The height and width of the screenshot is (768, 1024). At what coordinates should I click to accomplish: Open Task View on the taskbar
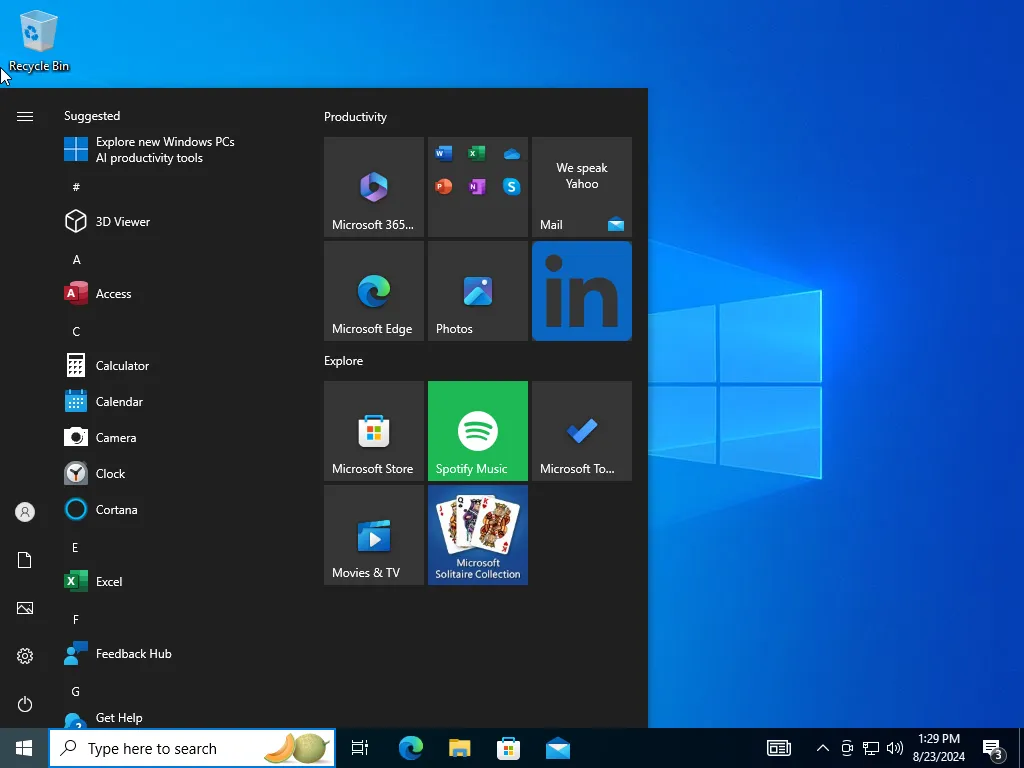pos(360,748)
